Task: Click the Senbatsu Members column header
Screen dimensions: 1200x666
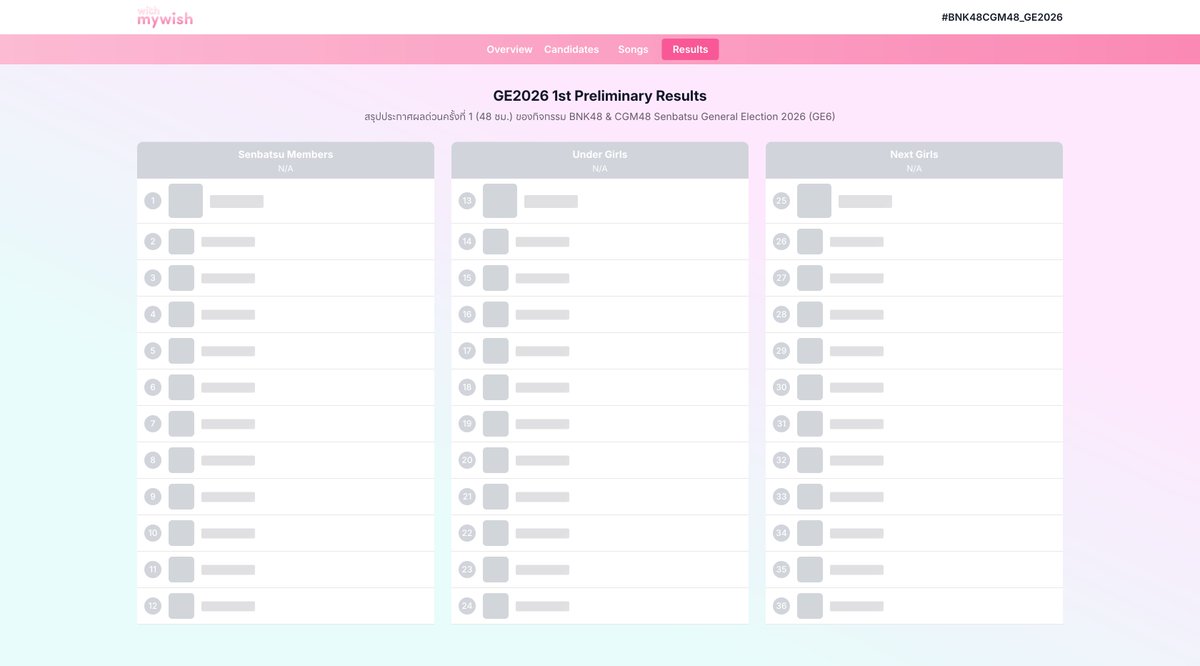Action: [286, 160]
